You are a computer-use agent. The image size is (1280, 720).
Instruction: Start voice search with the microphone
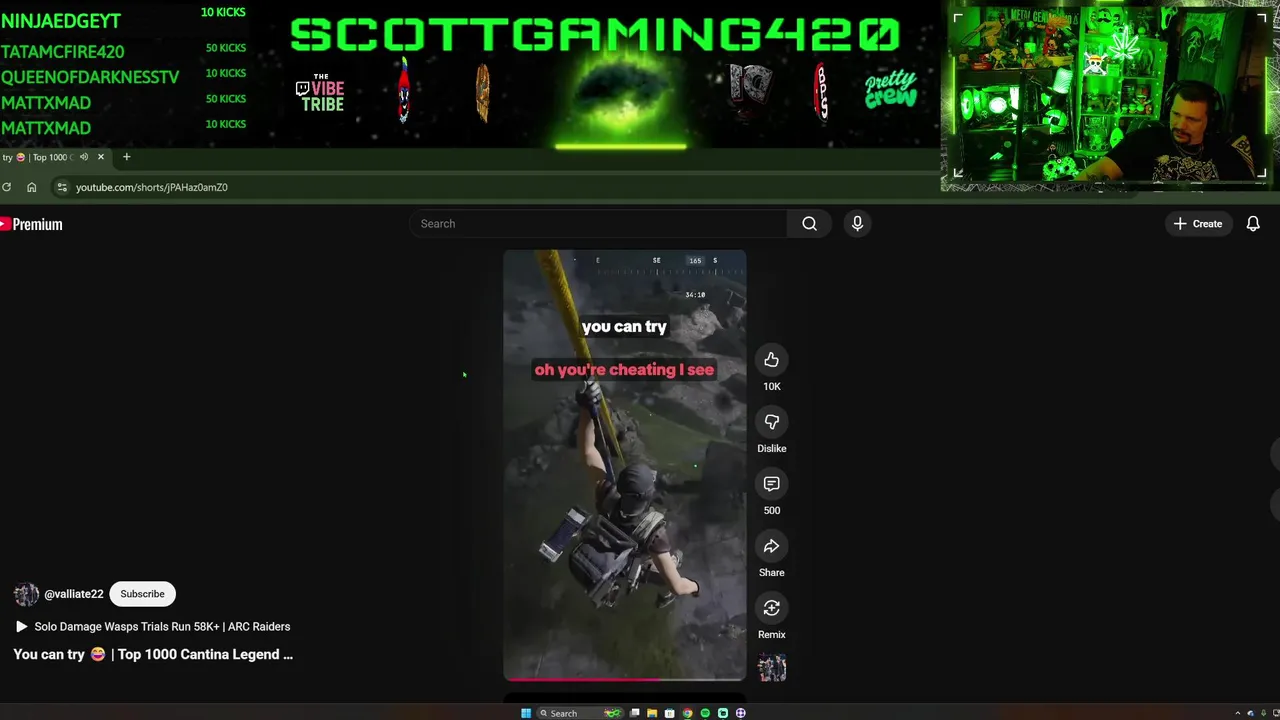click(857, 224)
